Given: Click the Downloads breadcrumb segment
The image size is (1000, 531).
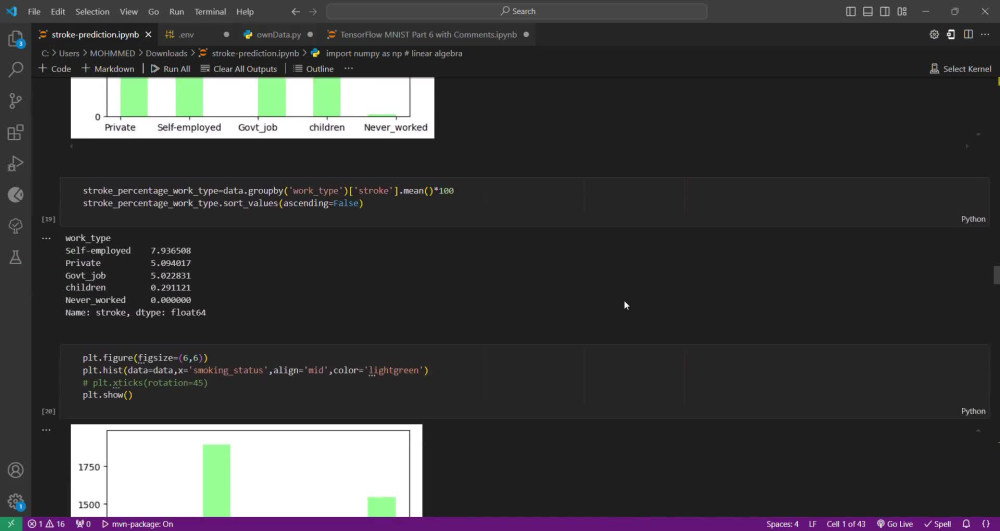Looking at the screenshot, I should pos(166,54).
